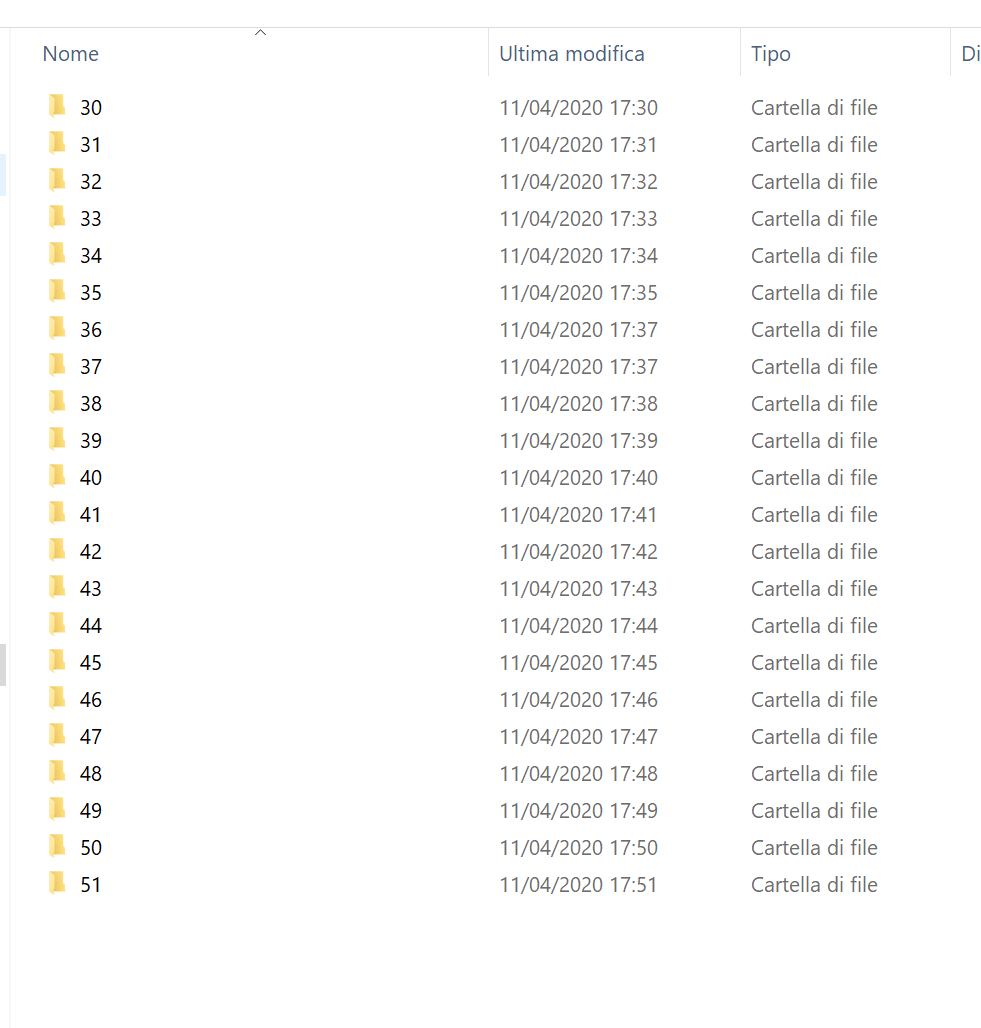Image resolution: width=981 pixels, height=1028 pixels.
Task: Click the folder icon for 42
Action: point(58,550)
